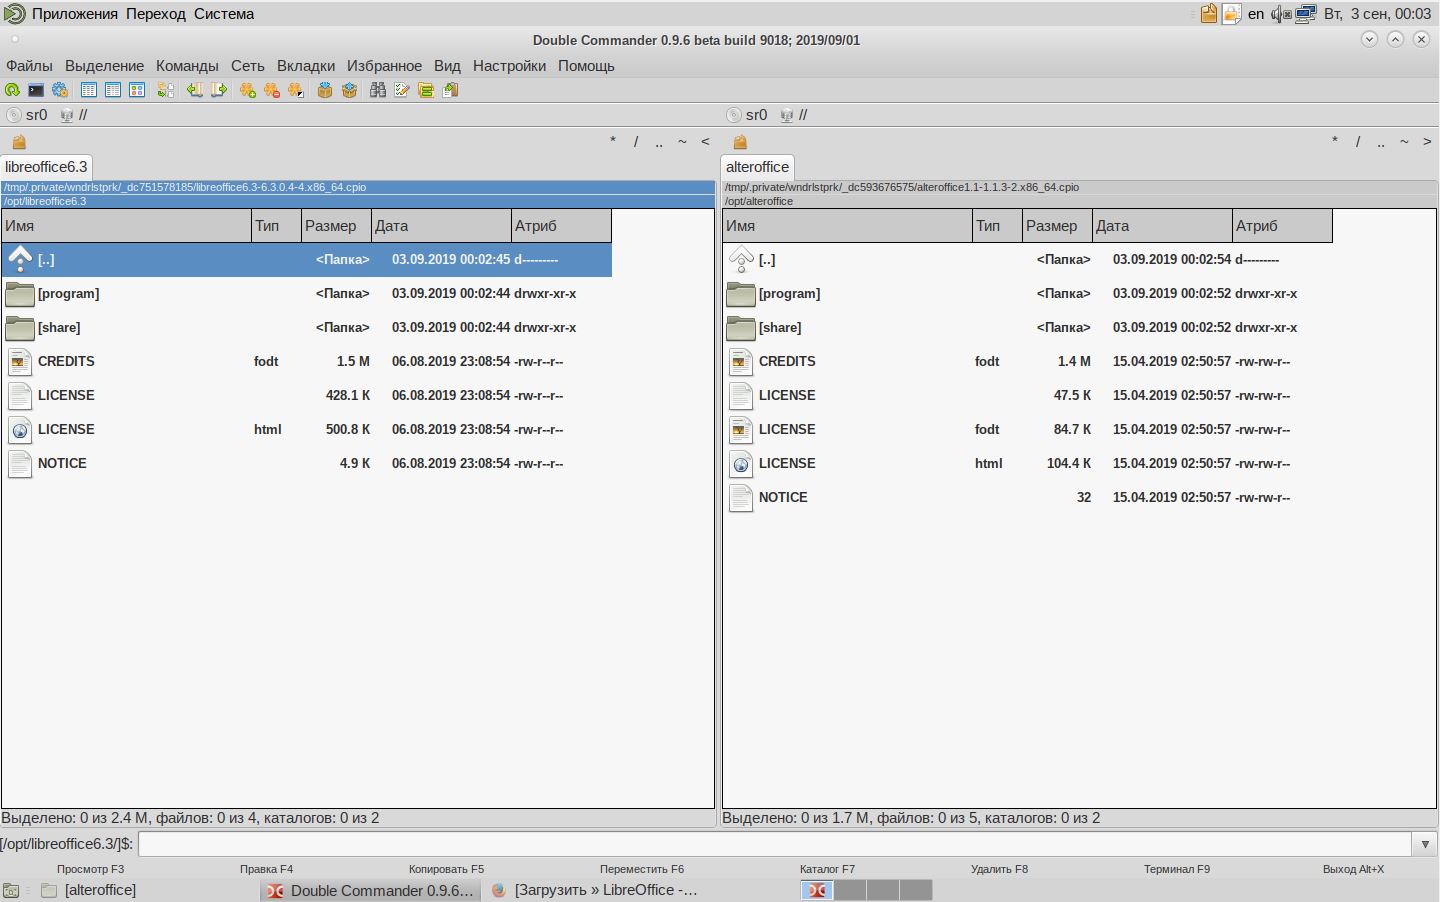Click the volume speaker tray icon

click(x=1281, y=14)
